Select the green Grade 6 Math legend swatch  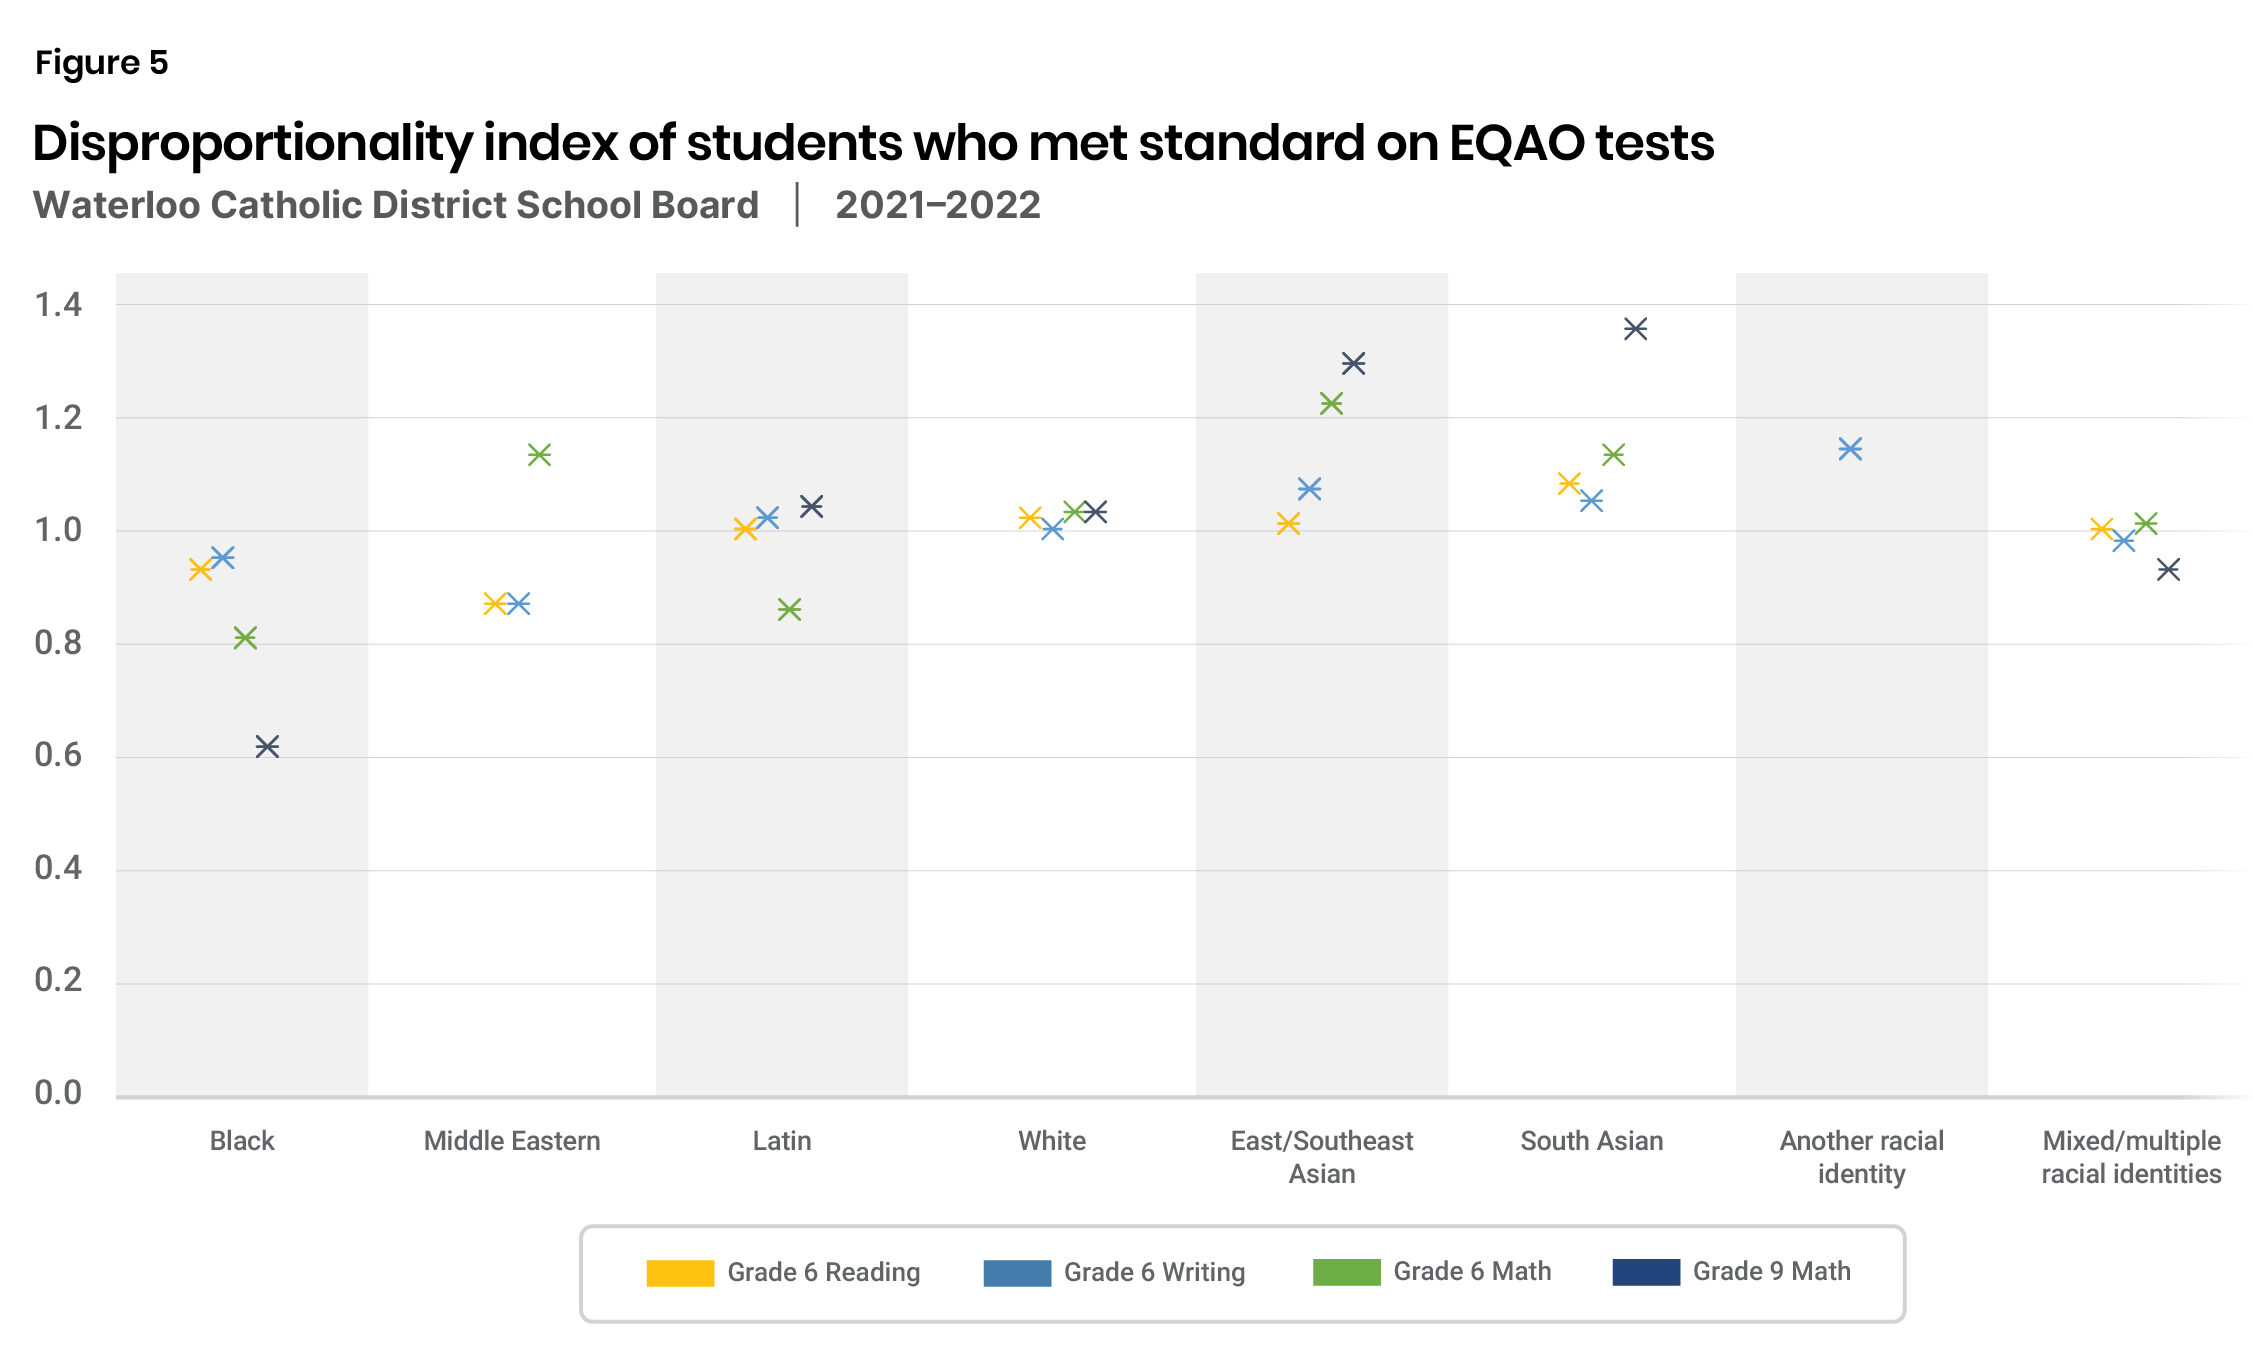[1346, 1272]
